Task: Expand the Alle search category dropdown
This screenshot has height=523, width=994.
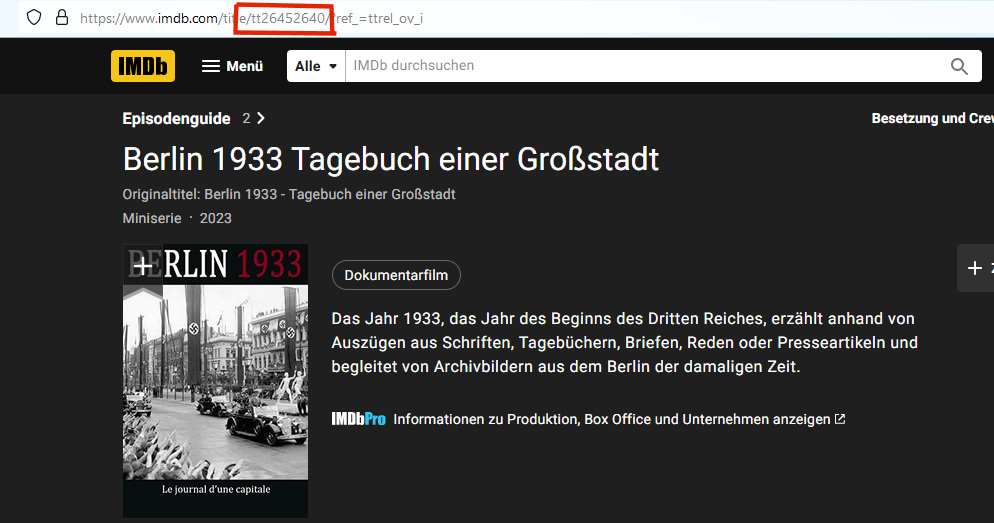Action: [x=316, y=66]
